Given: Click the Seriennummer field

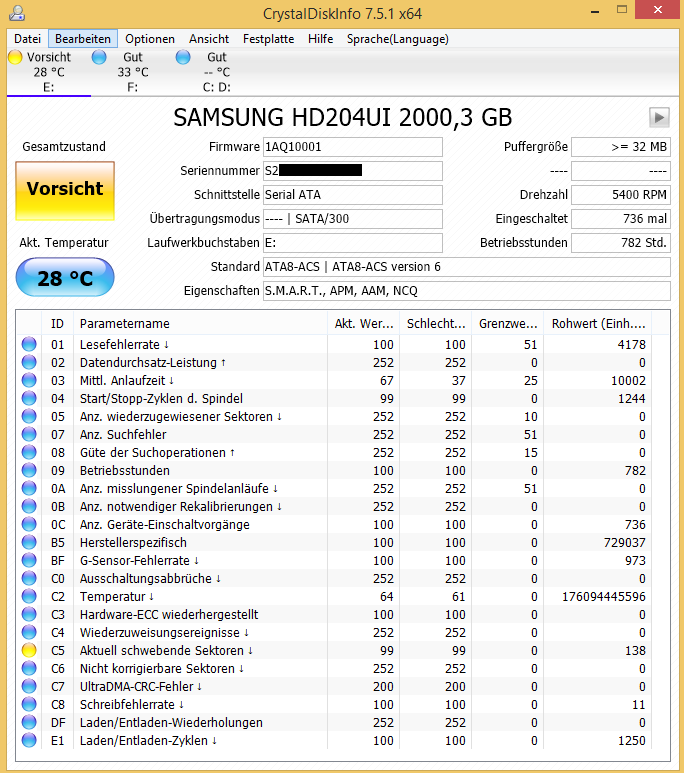Looking at the screenshot, I should (353, 171).
